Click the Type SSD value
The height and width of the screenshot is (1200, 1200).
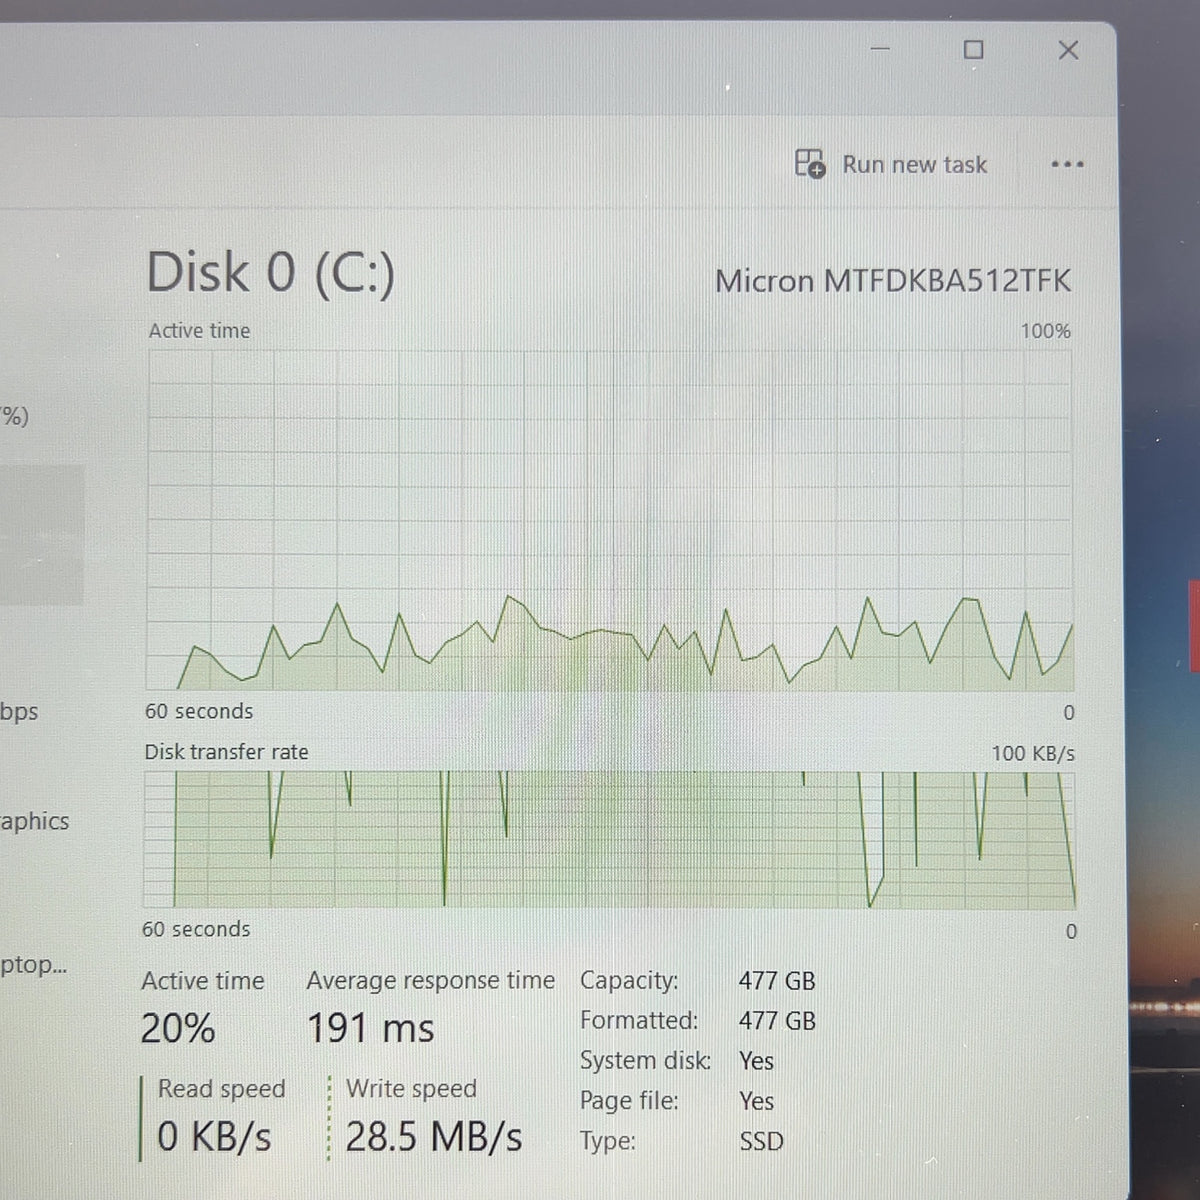click(x=761, y=1141)
